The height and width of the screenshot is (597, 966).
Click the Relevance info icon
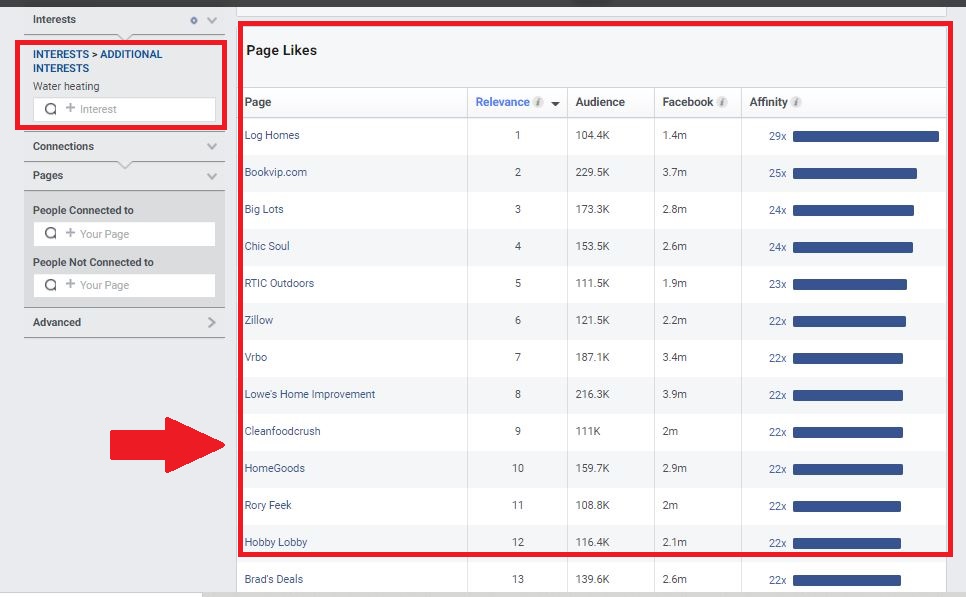[538, 102]
